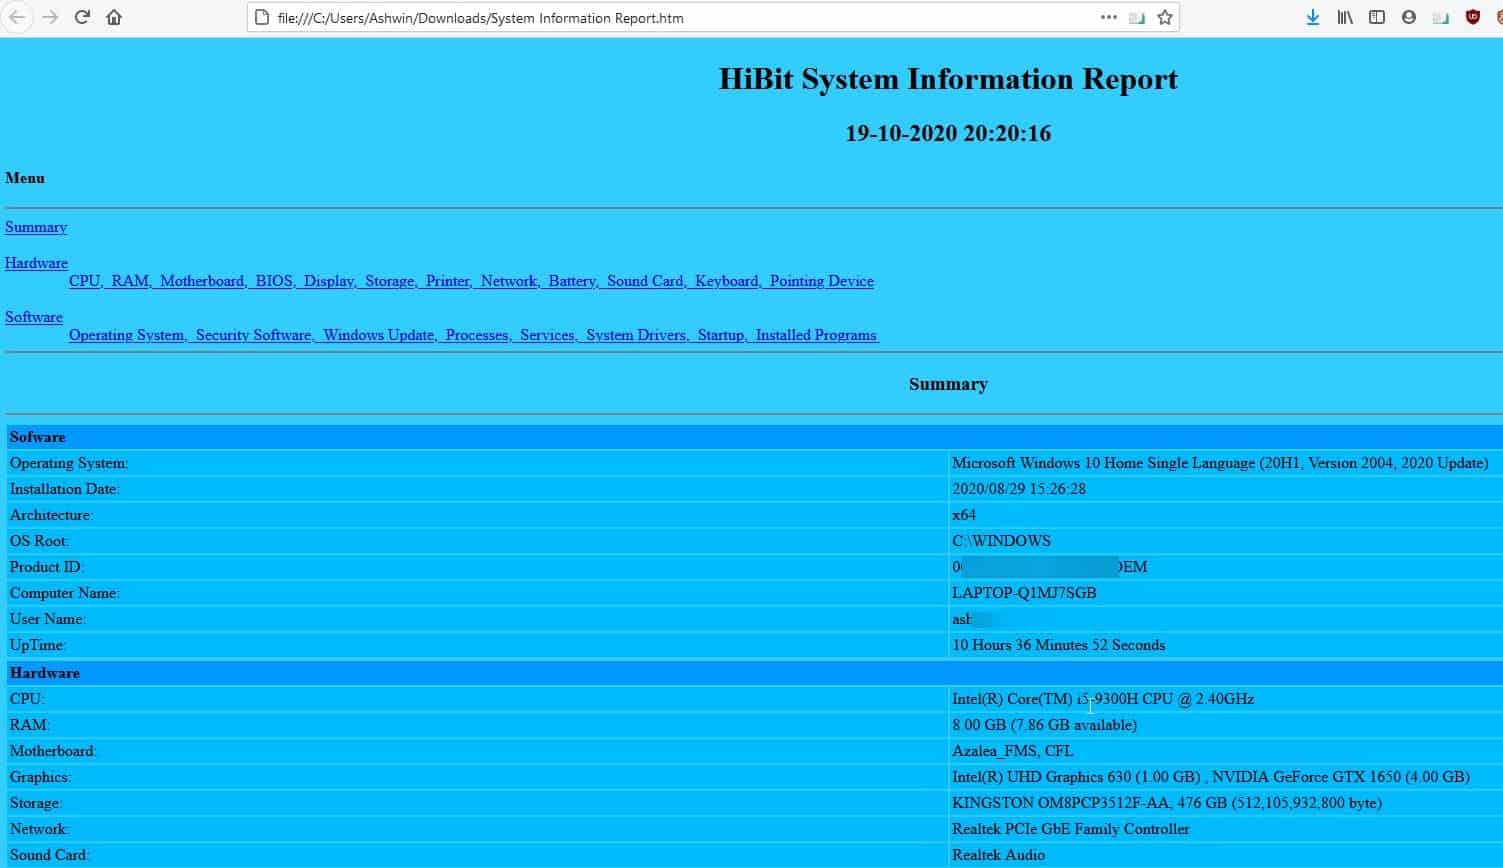The height and width of the screenshot is (868, 1503).
Task: Open the Firefox Account profile icon
Action: click(x=1409, y=17)
